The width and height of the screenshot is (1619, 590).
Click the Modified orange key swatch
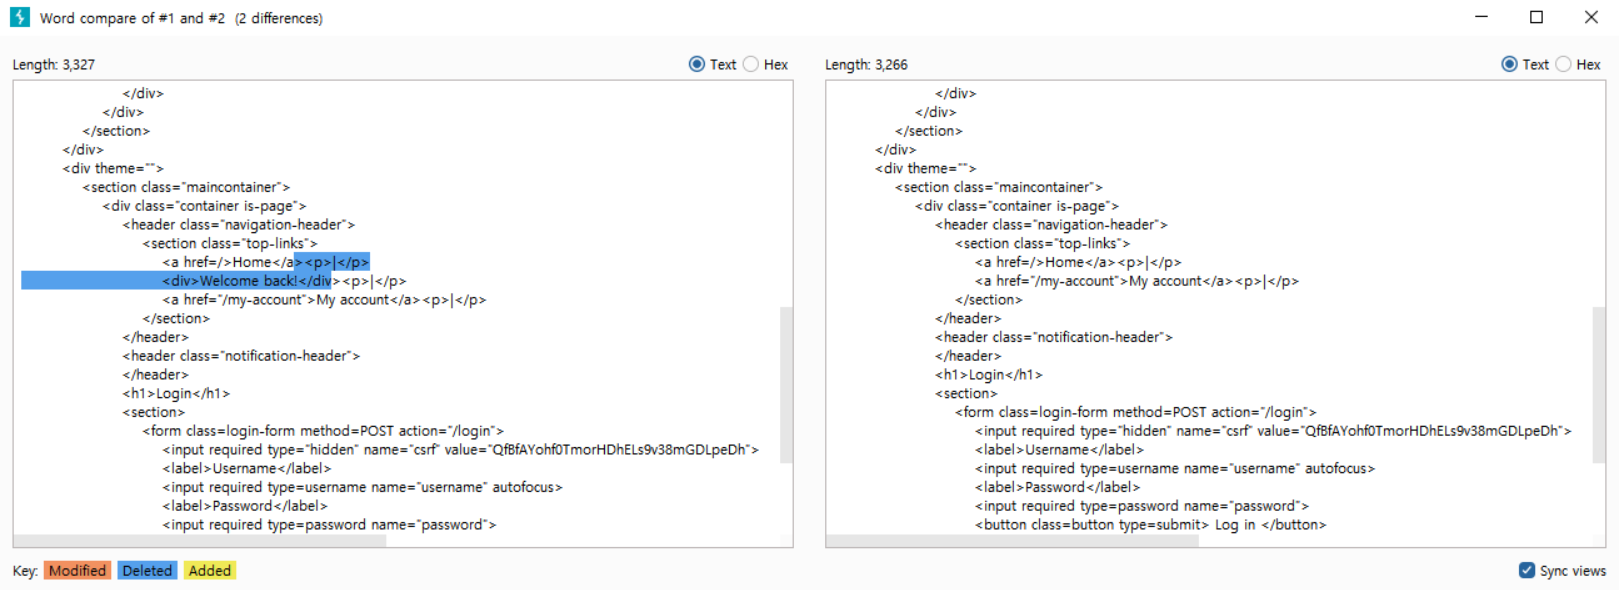click(x=77, y=570)
